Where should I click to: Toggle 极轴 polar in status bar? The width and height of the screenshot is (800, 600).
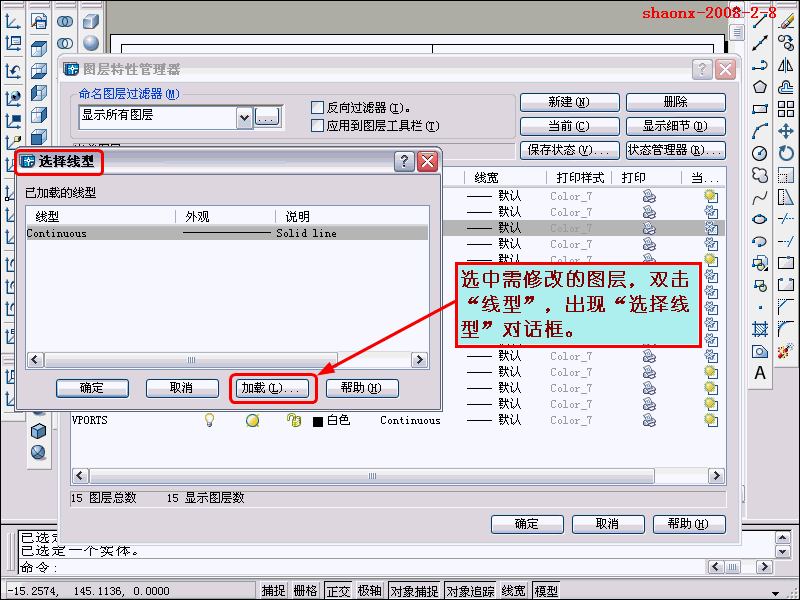[369, 591]
